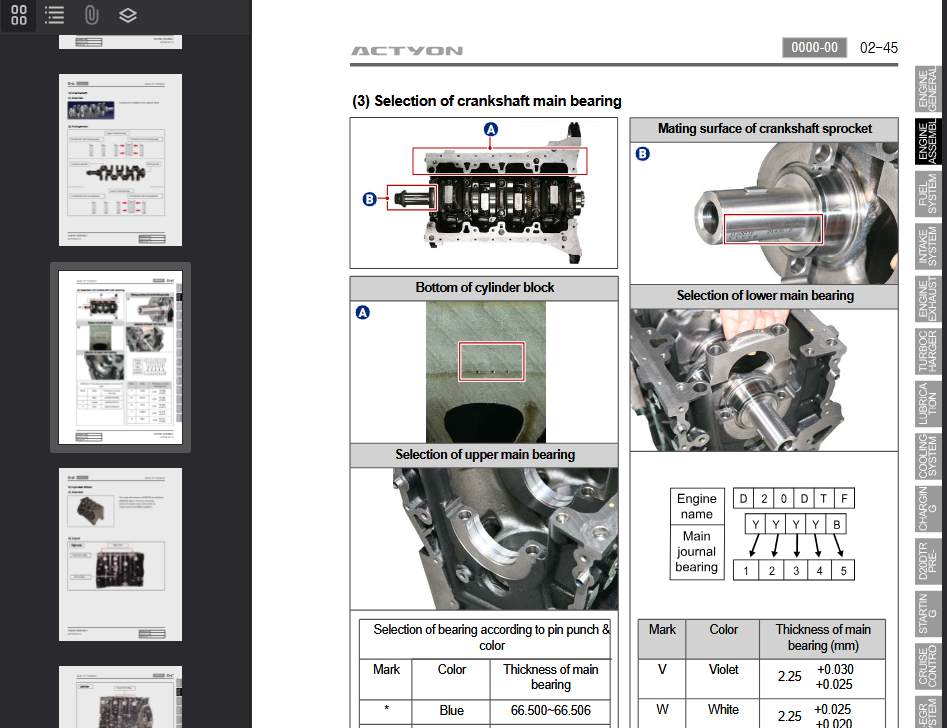The height and width of the screenshot is (728, 947).
Task: Click the 'Main journal bearing' diagram label
Action: coord(696,552)
